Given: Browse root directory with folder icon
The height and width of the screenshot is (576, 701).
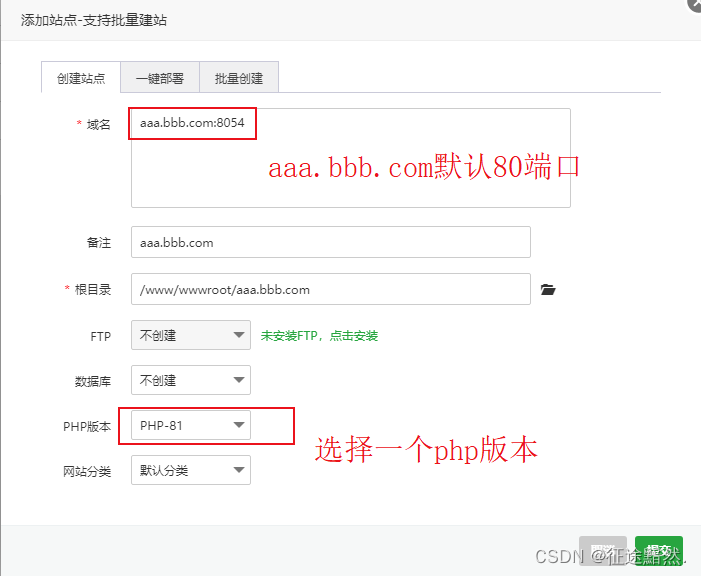Looking at the screenshot, I should point(548,289).
